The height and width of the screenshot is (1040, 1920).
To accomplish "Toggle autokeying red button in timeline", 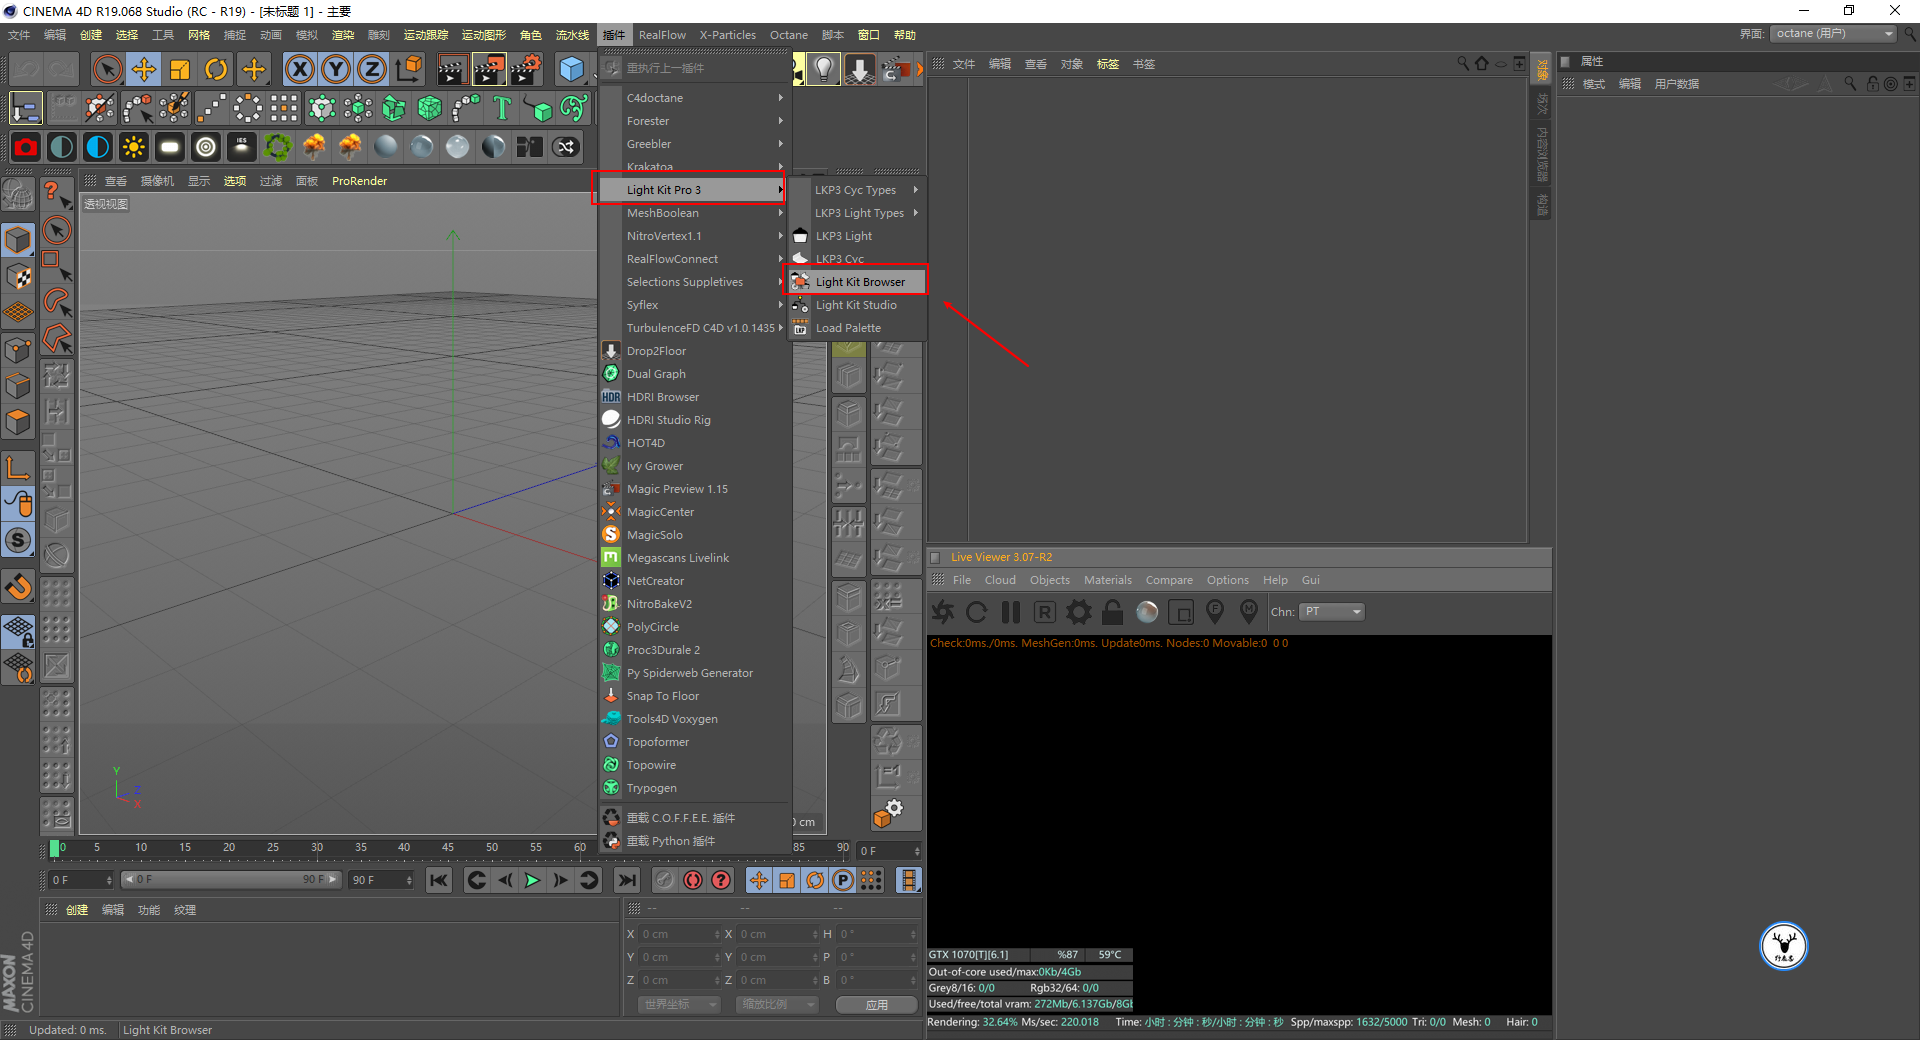I will pyautogui.click(x=693, y=880).
